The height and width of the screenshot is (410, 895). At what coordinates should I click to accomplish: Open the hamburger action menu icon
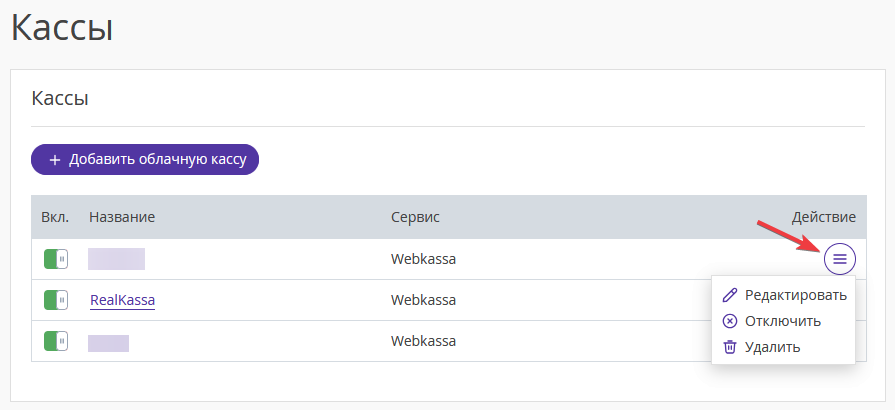(x=840, y=259)
